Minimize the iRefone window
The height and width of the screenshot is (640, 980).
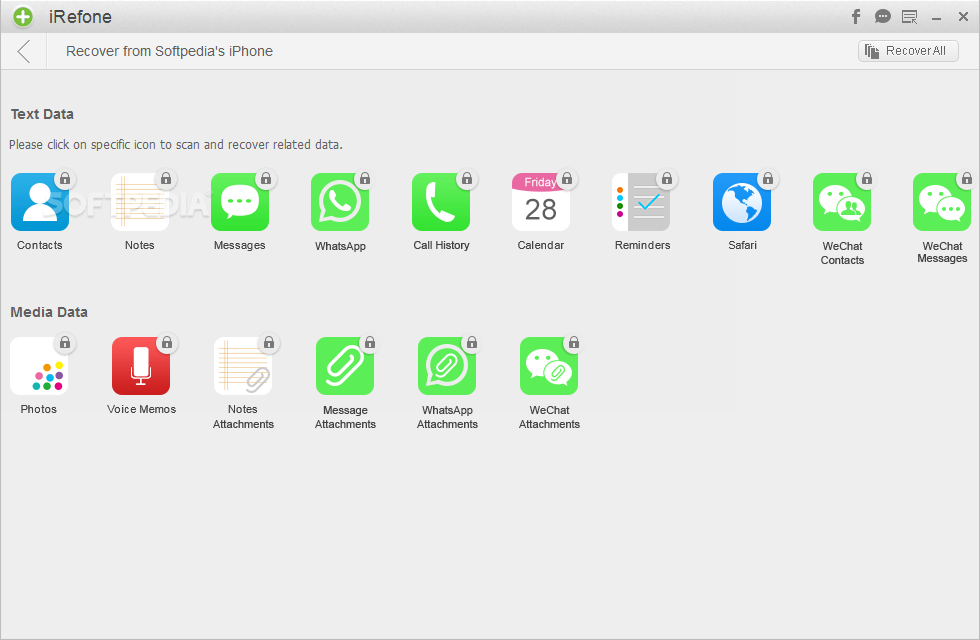[x=936, y=19]
